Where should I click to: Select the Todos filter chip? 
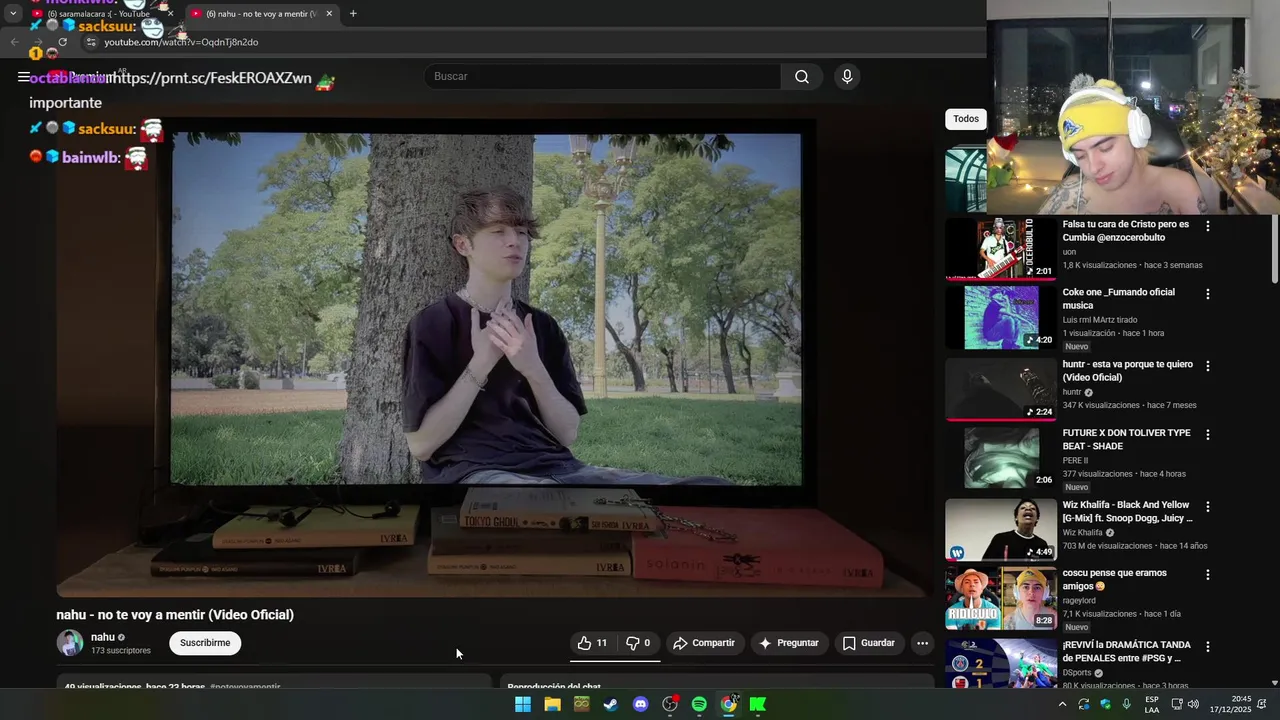tap(966, 119)
